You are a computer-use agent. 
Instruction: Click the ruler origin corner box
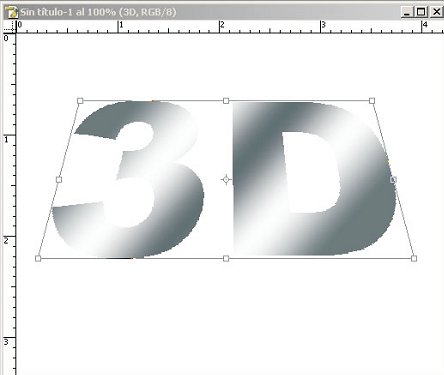9,27
